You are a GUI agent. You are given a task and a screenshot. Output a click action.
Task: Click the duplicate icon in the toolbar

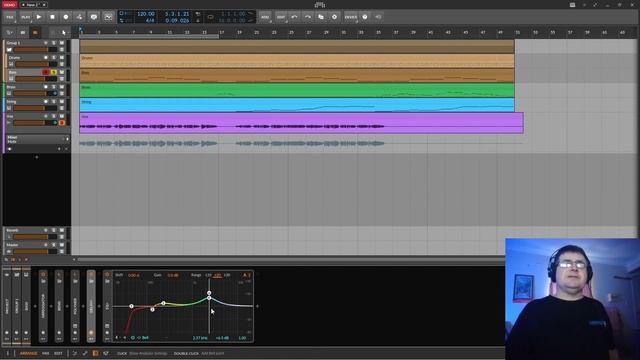point(321,17)
